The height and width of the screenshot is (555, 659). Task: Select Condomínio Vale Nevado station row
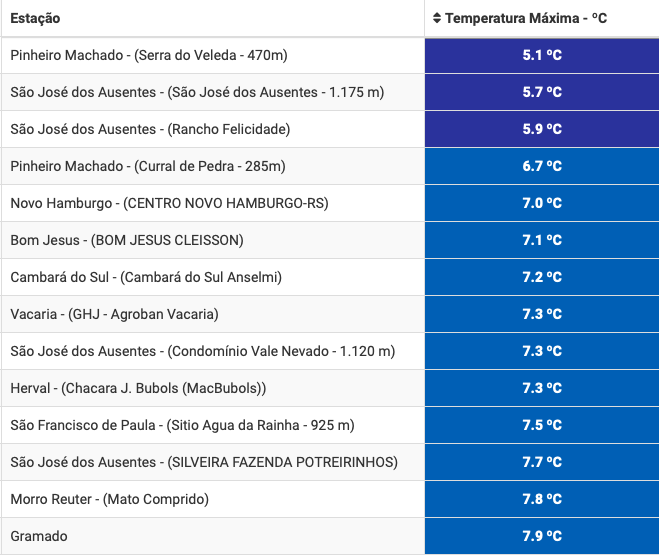(203, 351)
